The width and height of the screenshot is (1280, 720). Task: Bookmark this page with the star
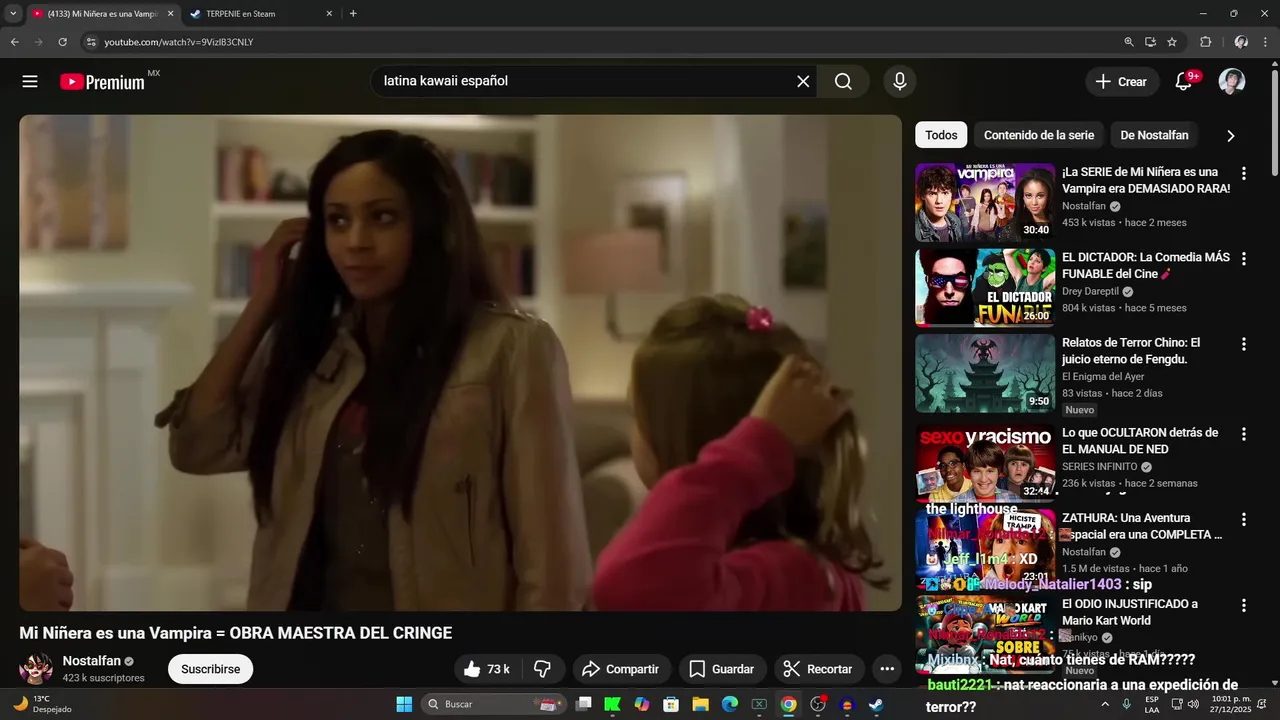pyautogui.click(x=1172, y=42)
